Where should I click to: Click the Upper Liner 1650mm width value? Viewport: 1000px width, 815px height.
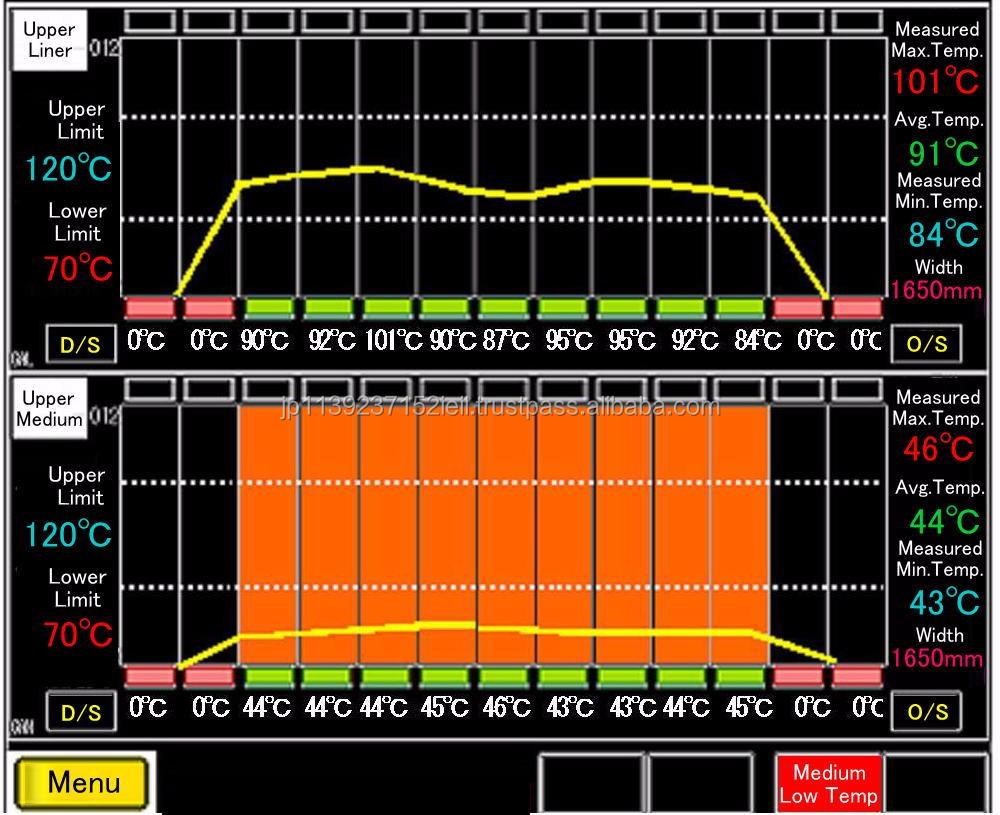coord(937,290)
